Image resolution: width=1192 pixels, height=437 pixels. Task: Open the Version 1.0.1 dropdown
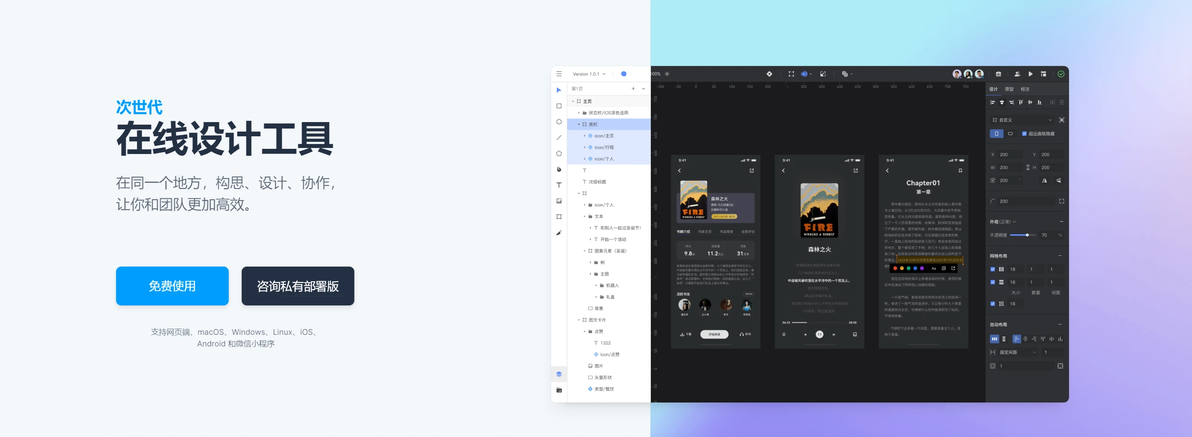(589, 74)
